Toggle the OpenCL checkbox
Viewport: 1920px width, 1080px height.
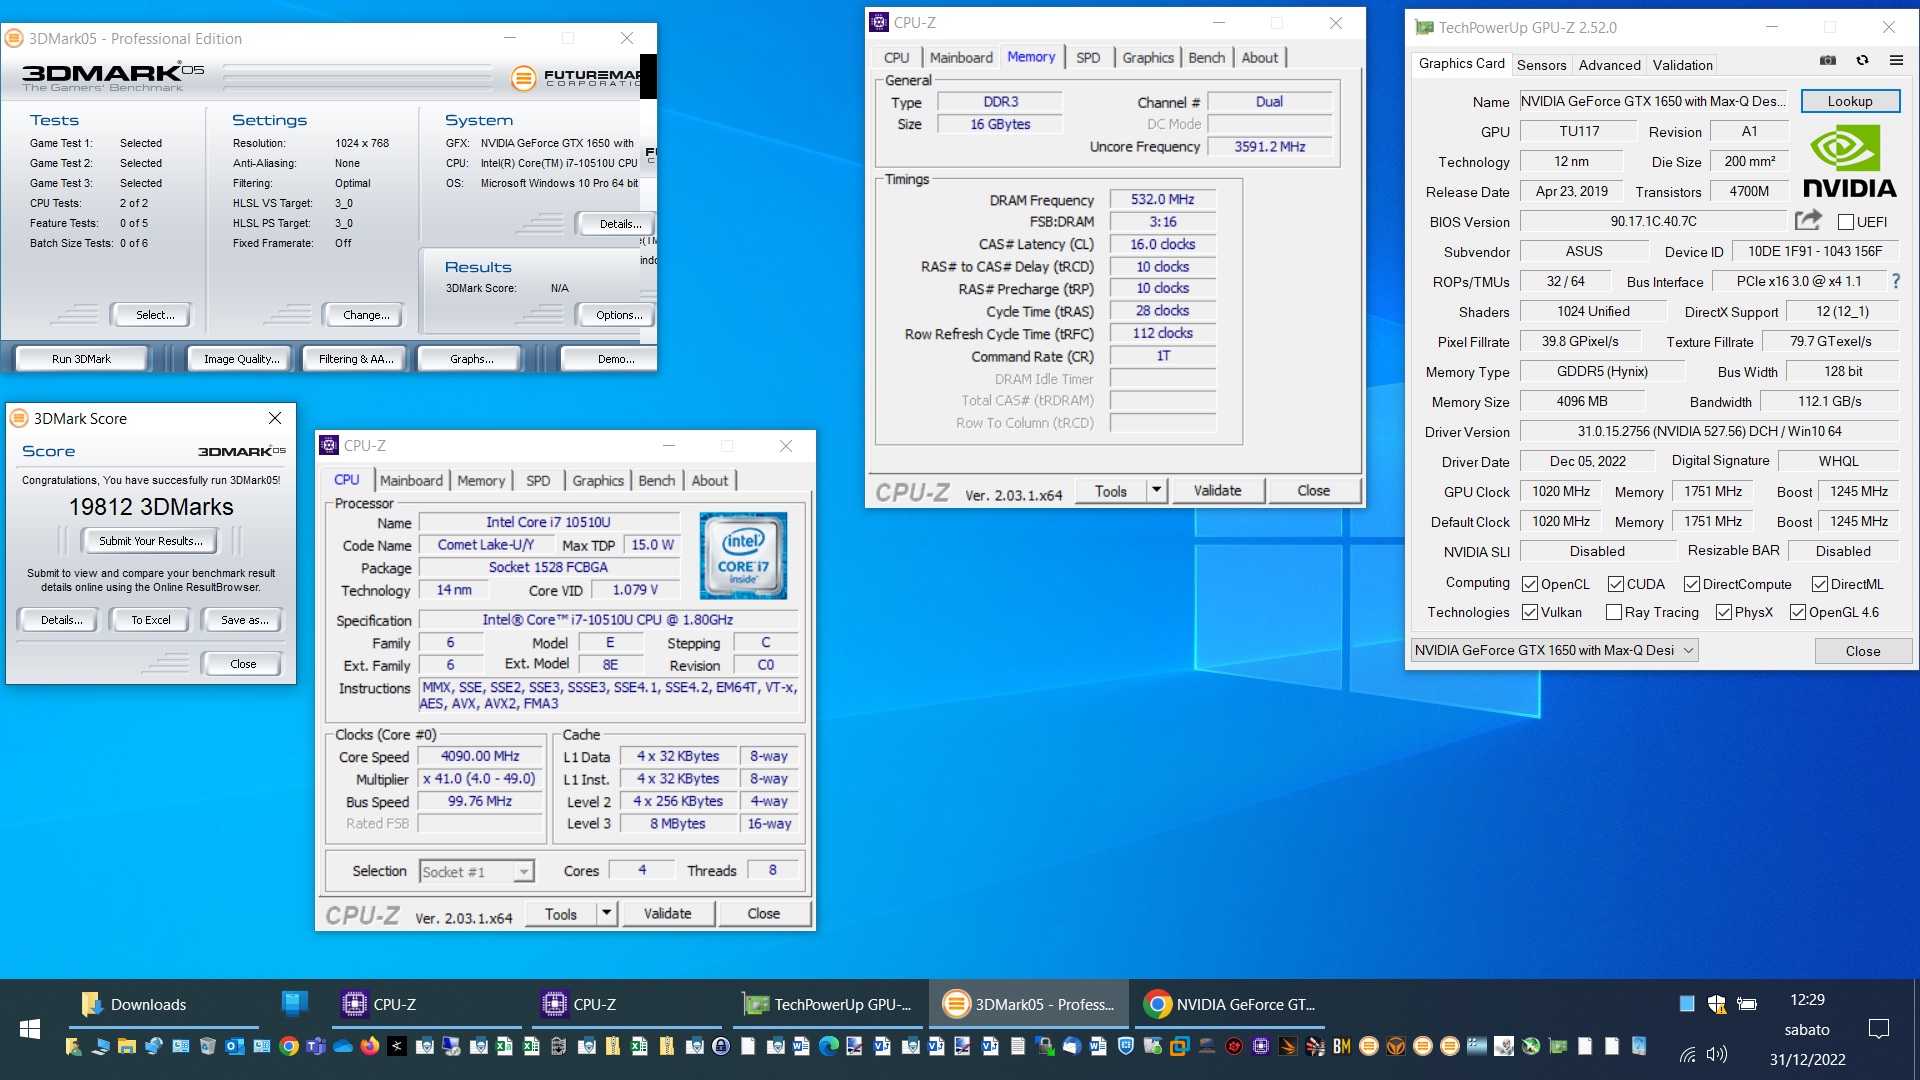[1530, 584]
